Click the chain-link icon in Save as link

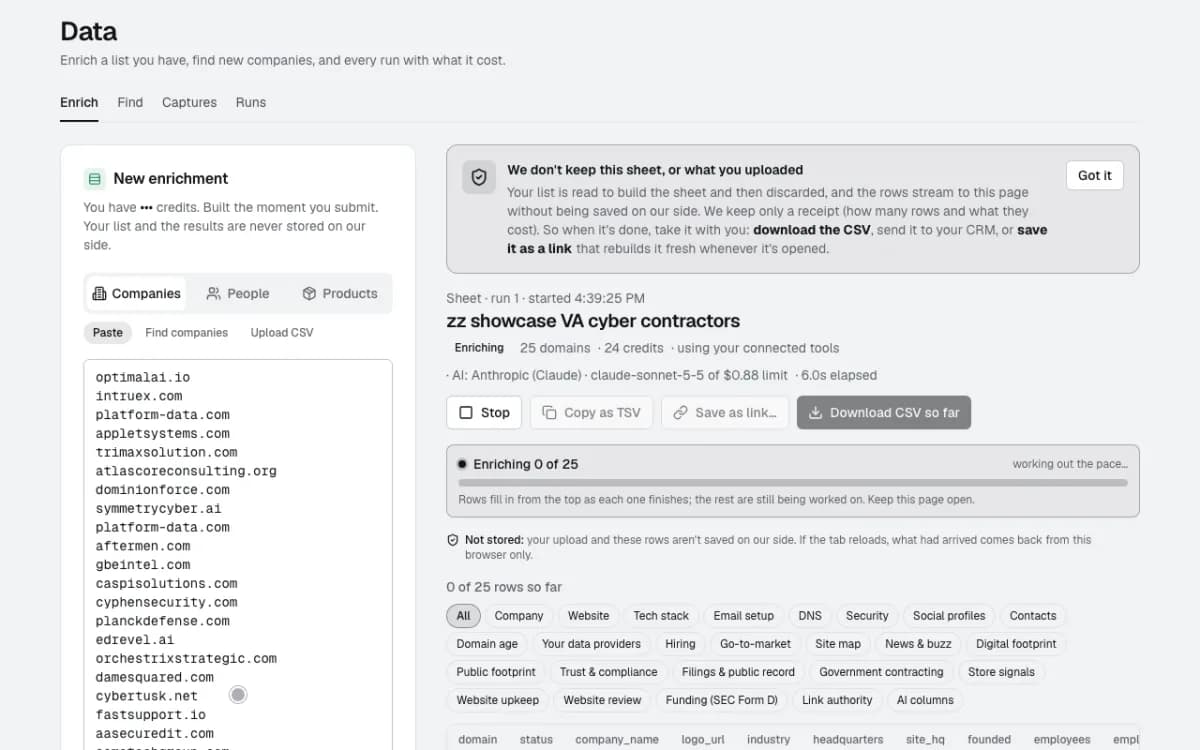(680, 412)
